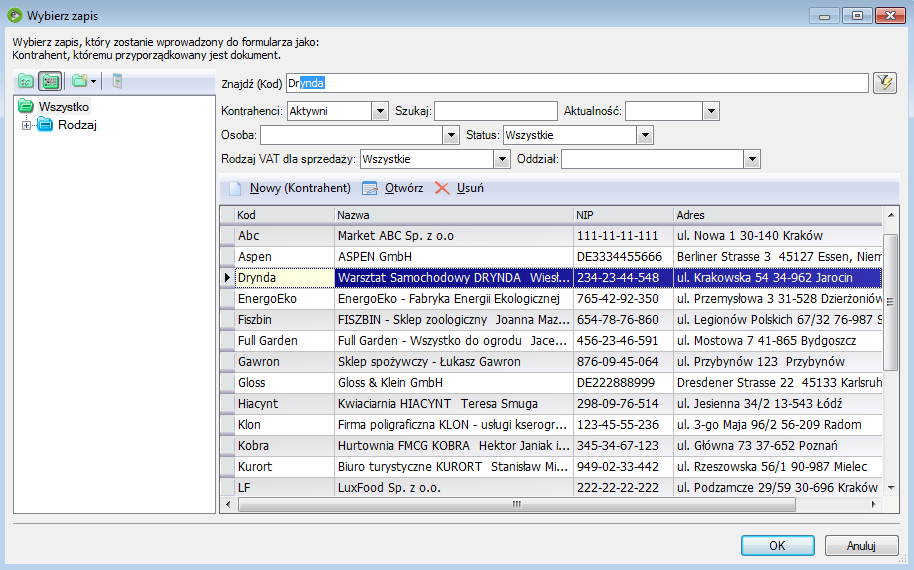Click Nowy (Kontrahent) button

click(290, 188)
